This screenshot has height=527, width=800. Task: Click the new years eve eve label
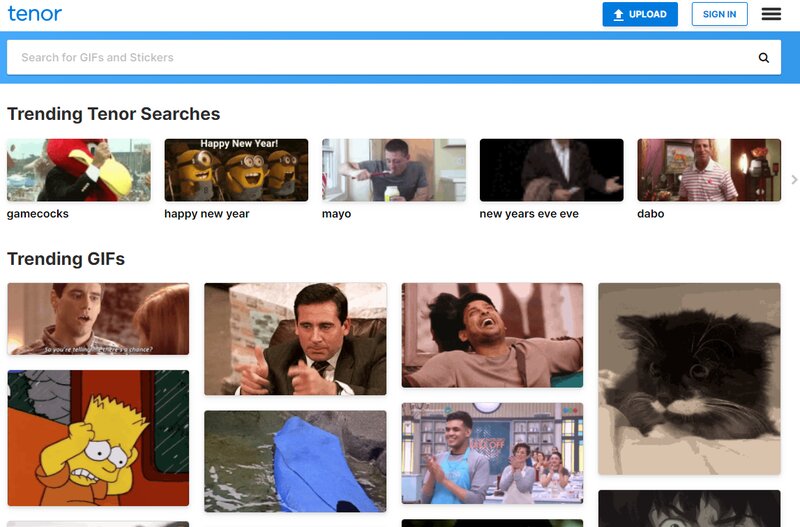tap(529, 214)
